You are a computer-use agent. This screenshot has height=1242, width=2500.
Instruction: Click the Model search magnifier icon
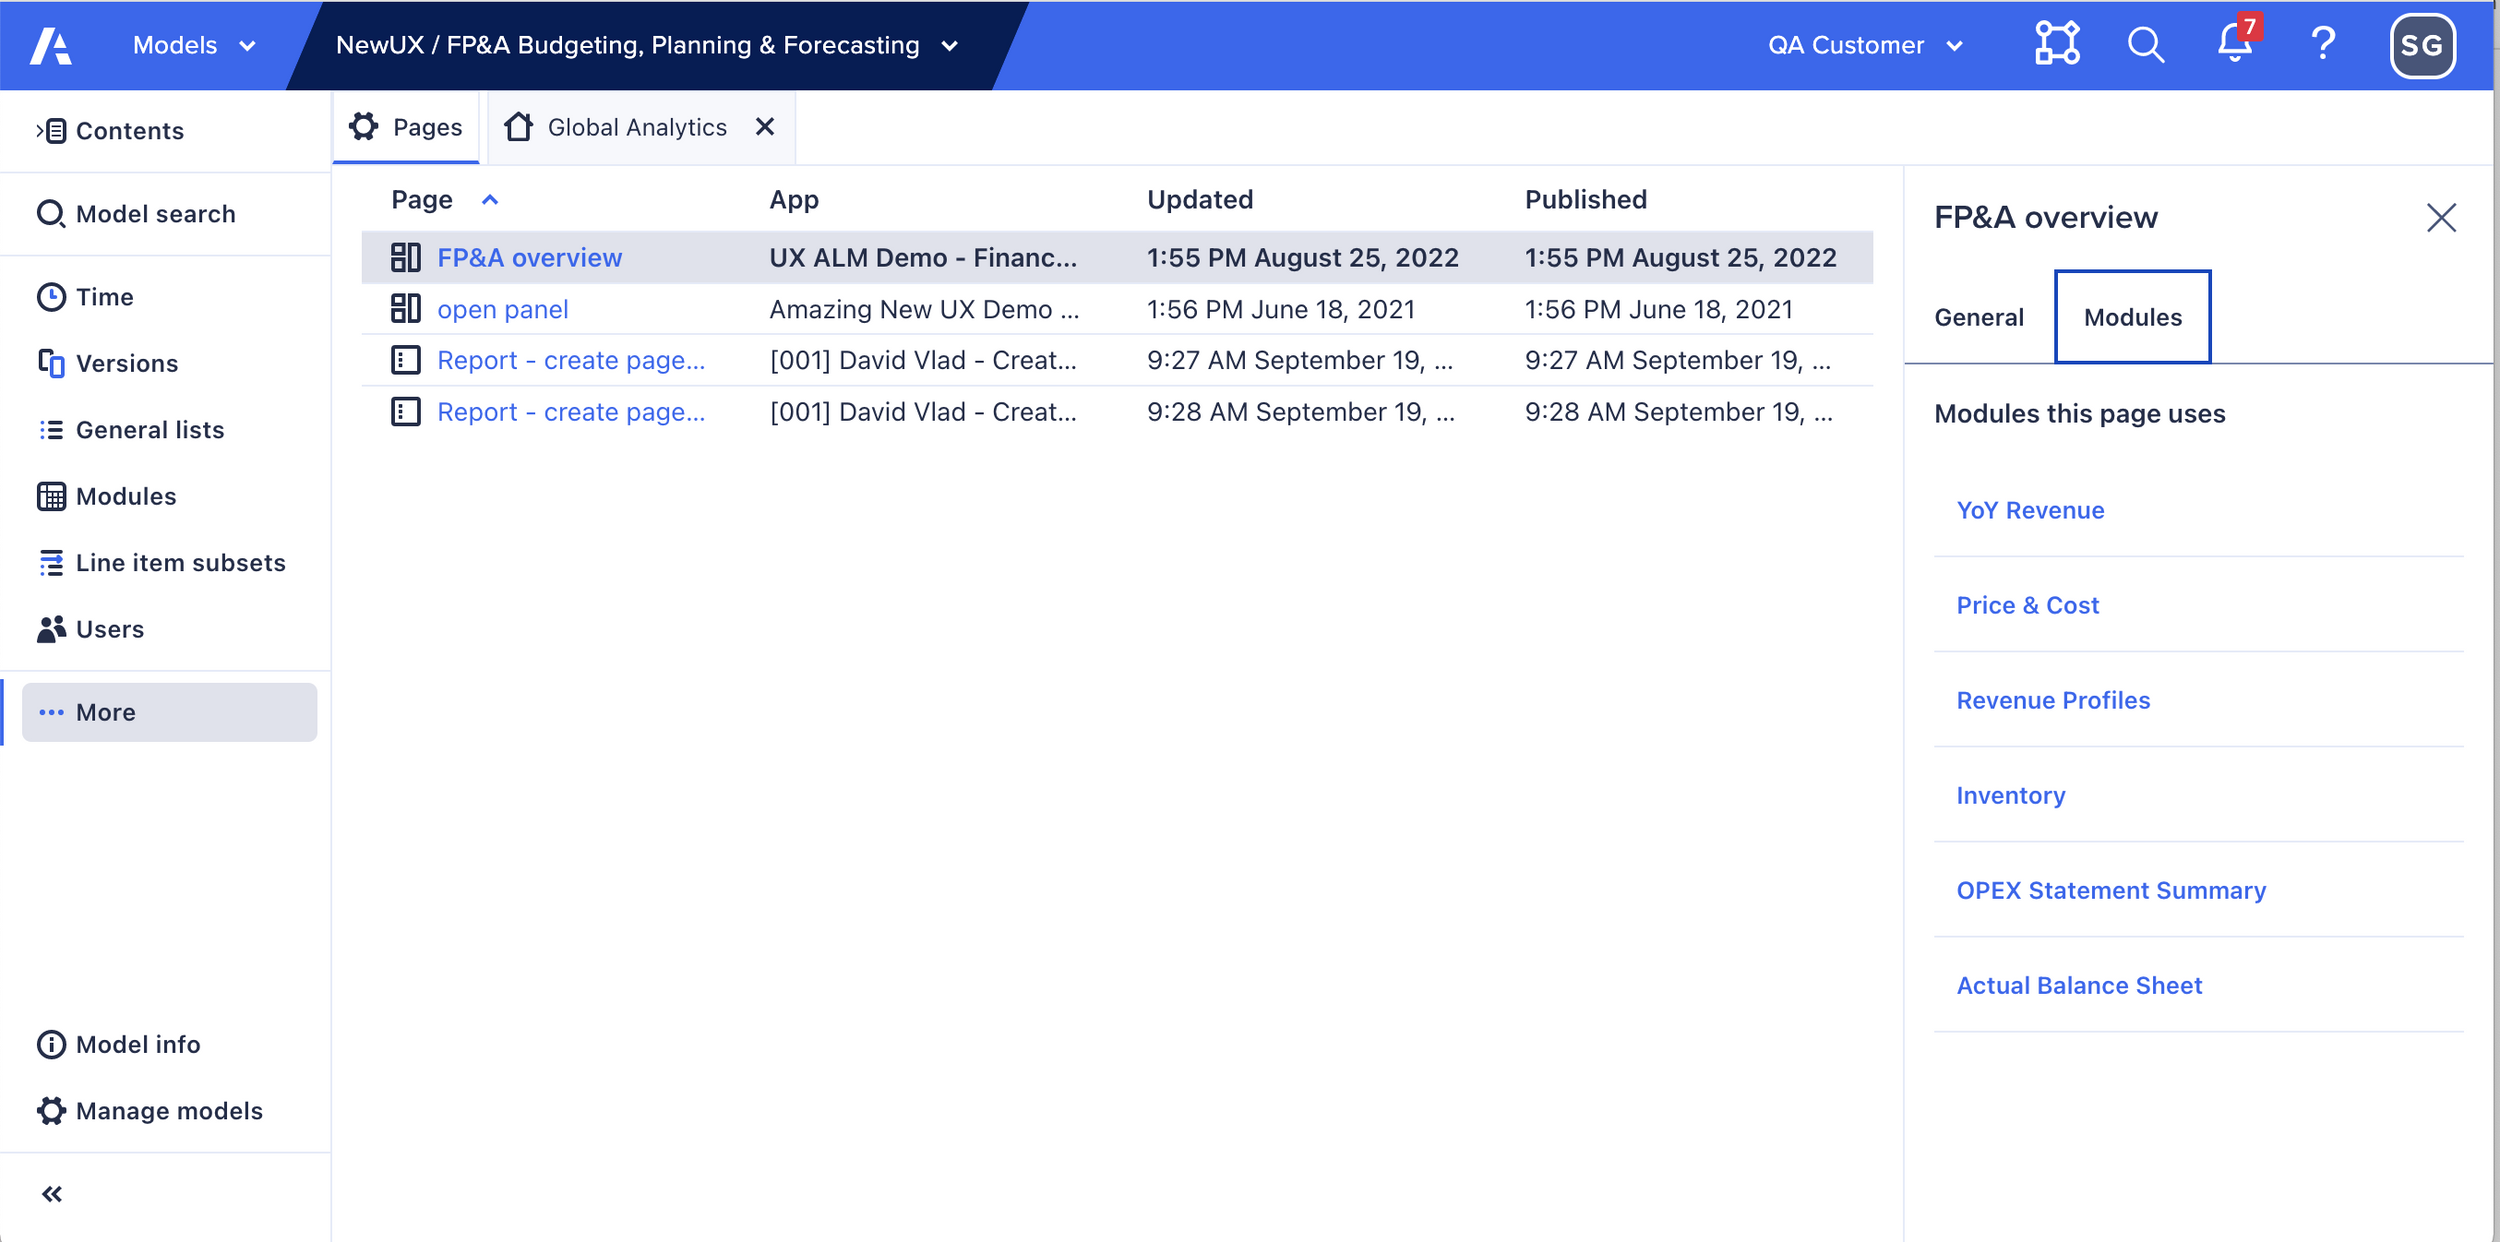(51, 214)
